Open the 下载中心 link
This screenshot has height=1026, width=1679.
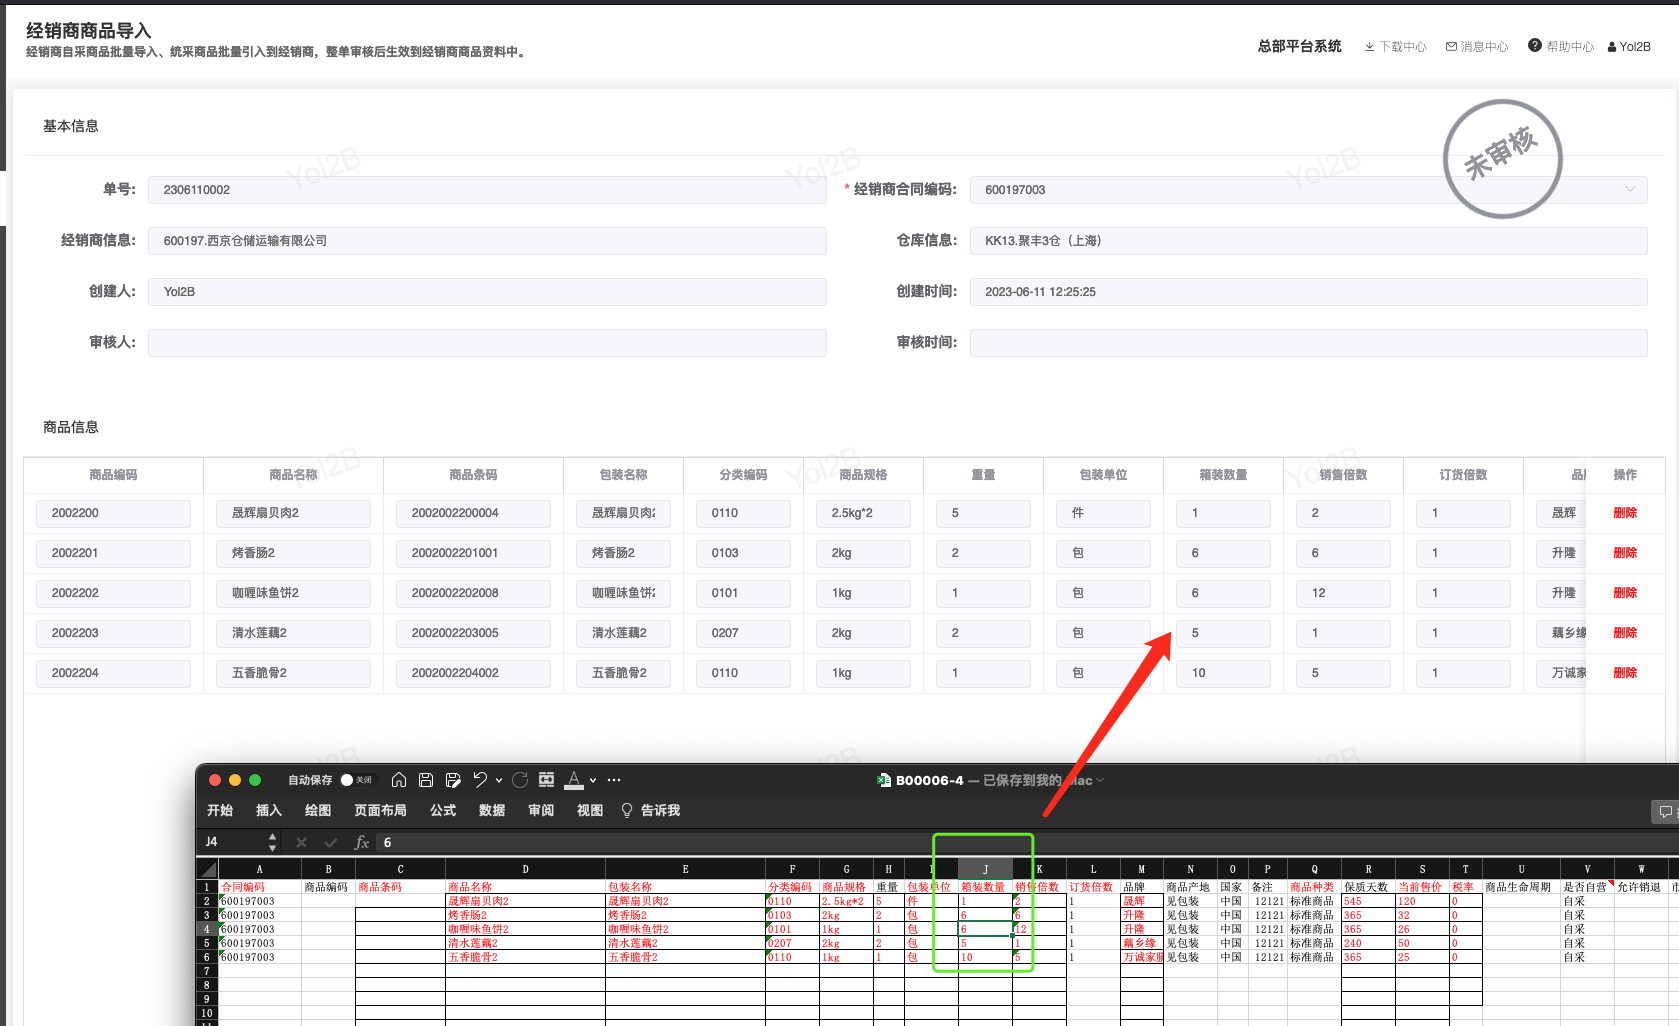point(1395,47)
